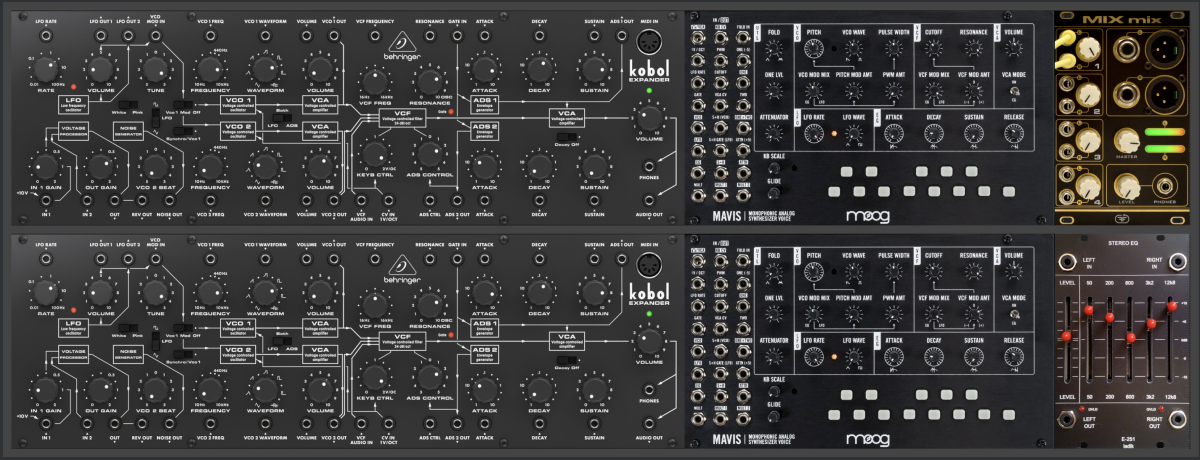This screenshot has width=1200, height=460.
Task: Click the MULT jack on upper Mavis patchbay
Action: pyautogui.click(x=698, y=194)
